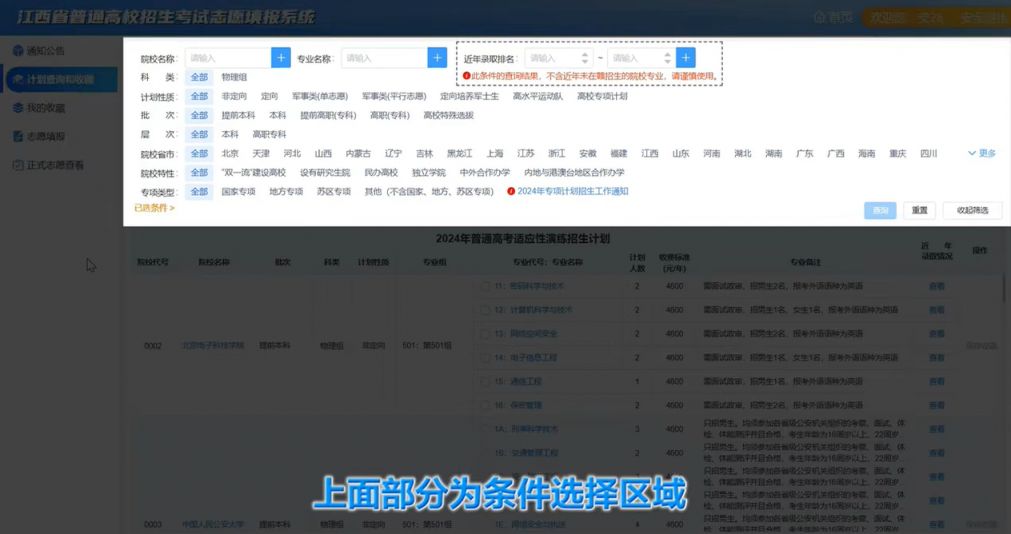Select 国家专项 in 专项类型 row
The height and width of the screenshot is (534, 1011).
point(239,192)
